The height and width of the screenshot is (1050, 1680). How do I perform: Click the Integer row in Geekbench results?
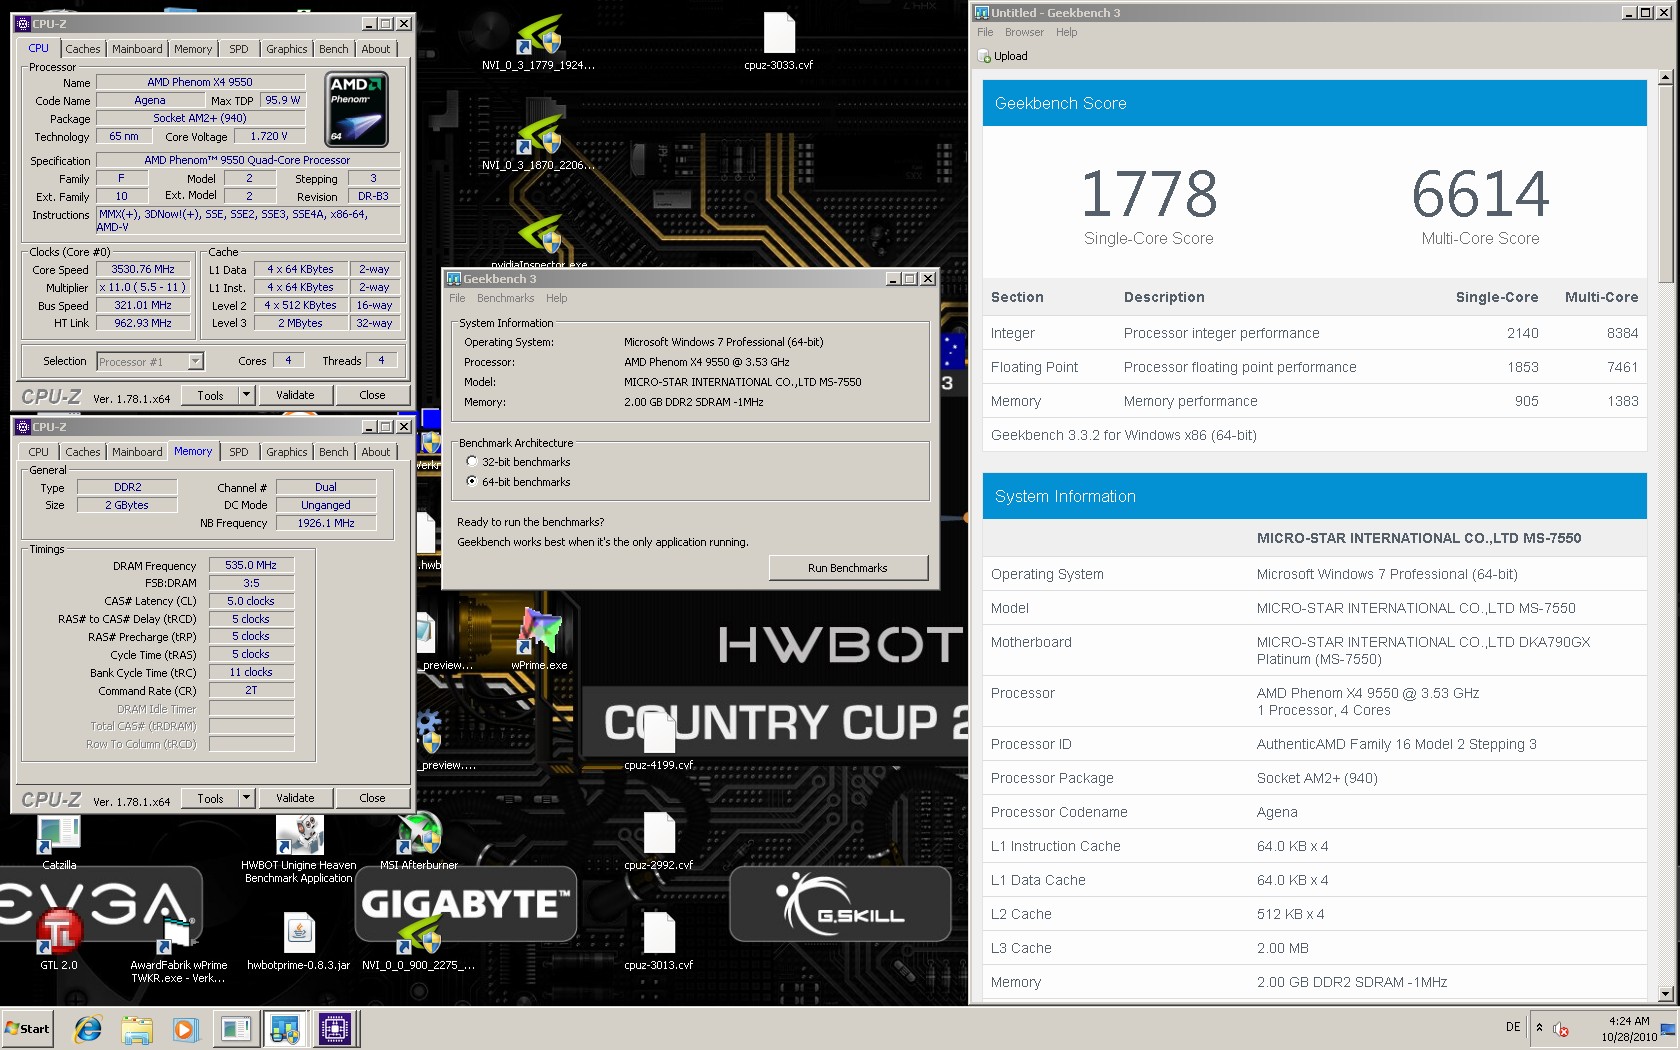tap(1314, 333)
